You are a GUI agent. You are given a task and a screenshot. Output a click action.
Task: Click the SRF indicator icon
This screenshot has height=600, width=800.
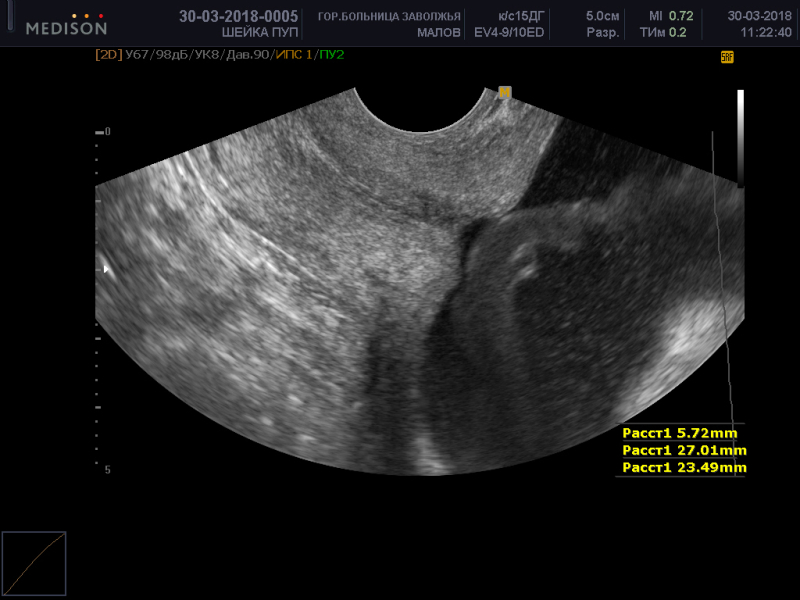[727, 57]
